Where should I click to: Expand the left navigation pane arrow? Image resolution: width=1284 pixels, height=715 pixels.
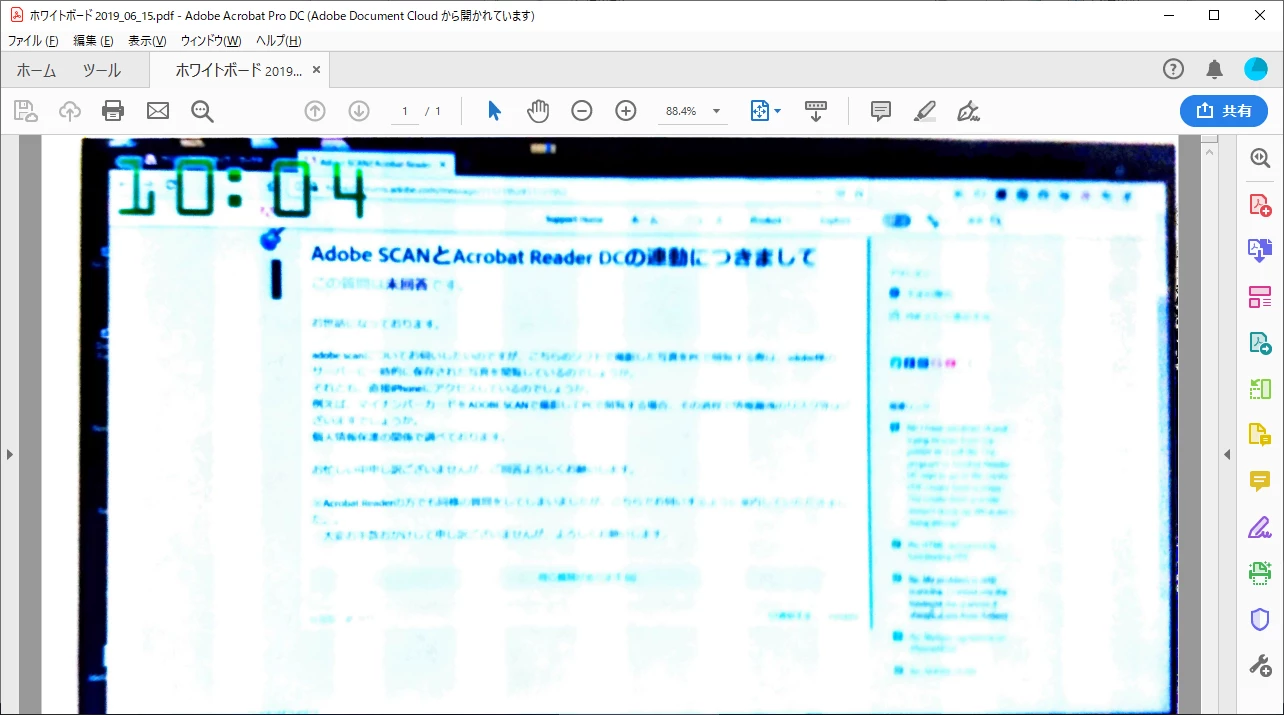(x=9, y=454)
